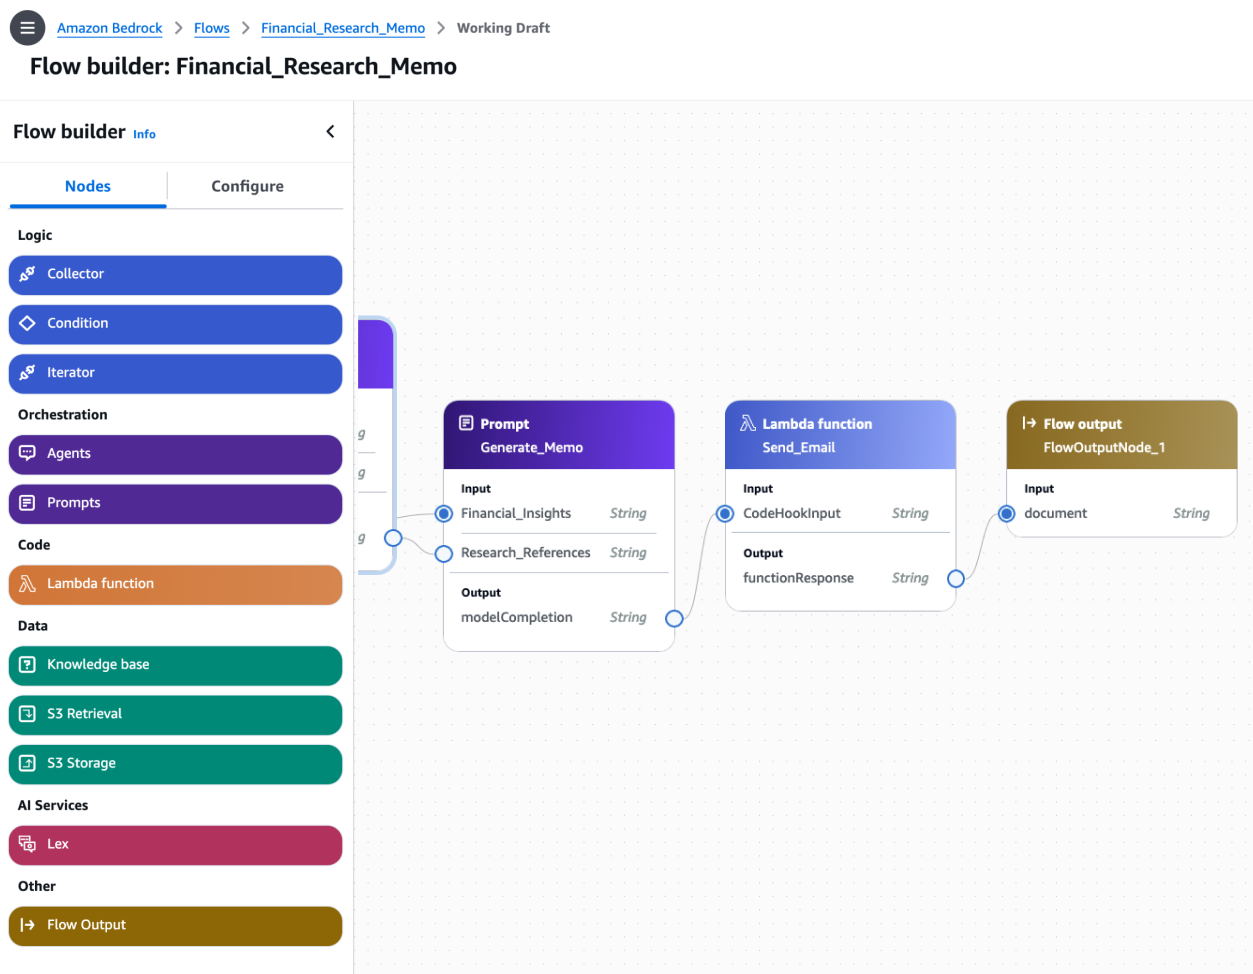Select the Iterator node button
The width and height of the screenshot is (1253, 974).
(175, 373)
